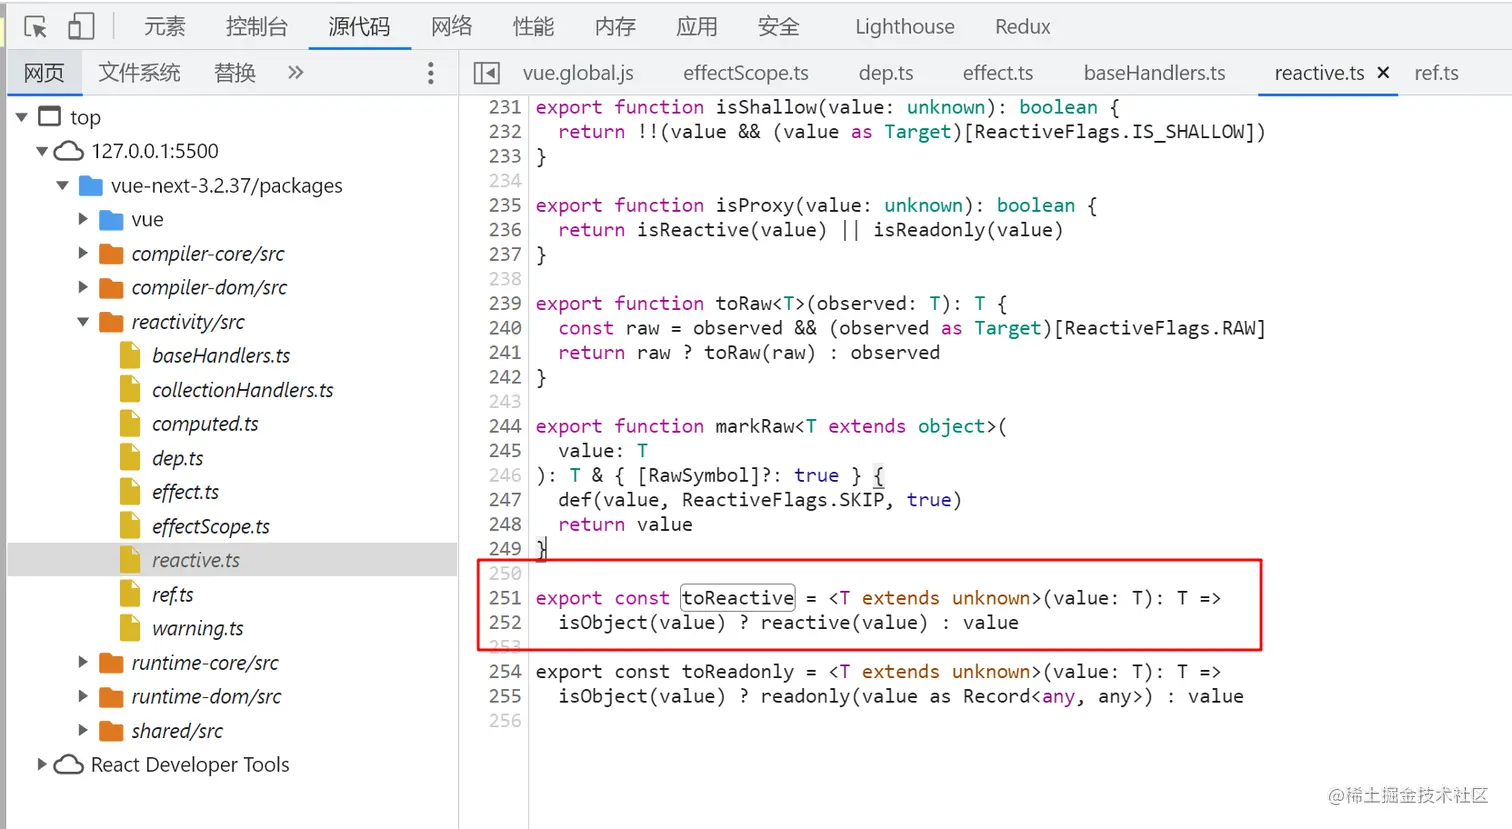
Task: Click the toReadonly identifier on line 254
Action: 737,672
